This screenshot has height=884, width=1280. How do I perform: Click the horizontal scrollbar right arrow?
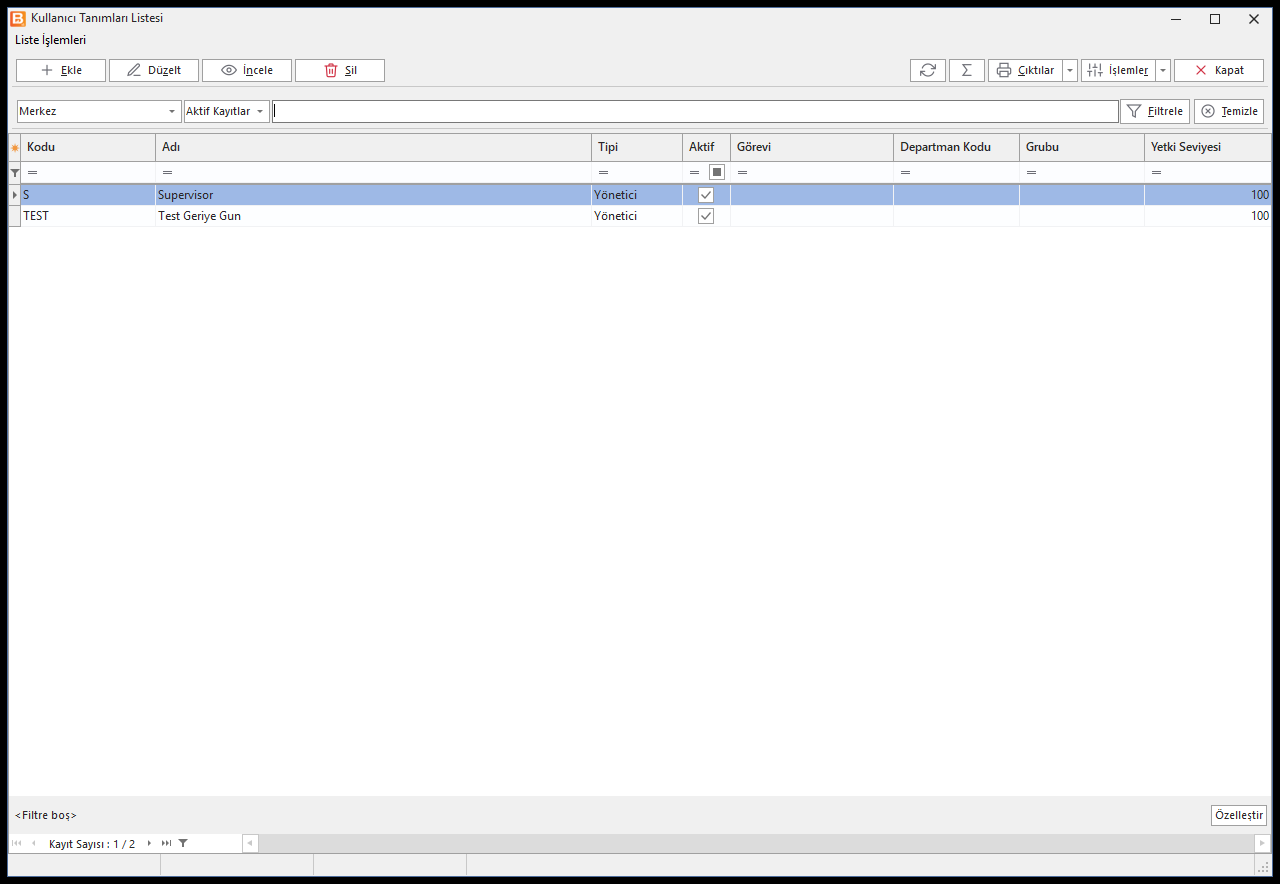point(1263,843)
